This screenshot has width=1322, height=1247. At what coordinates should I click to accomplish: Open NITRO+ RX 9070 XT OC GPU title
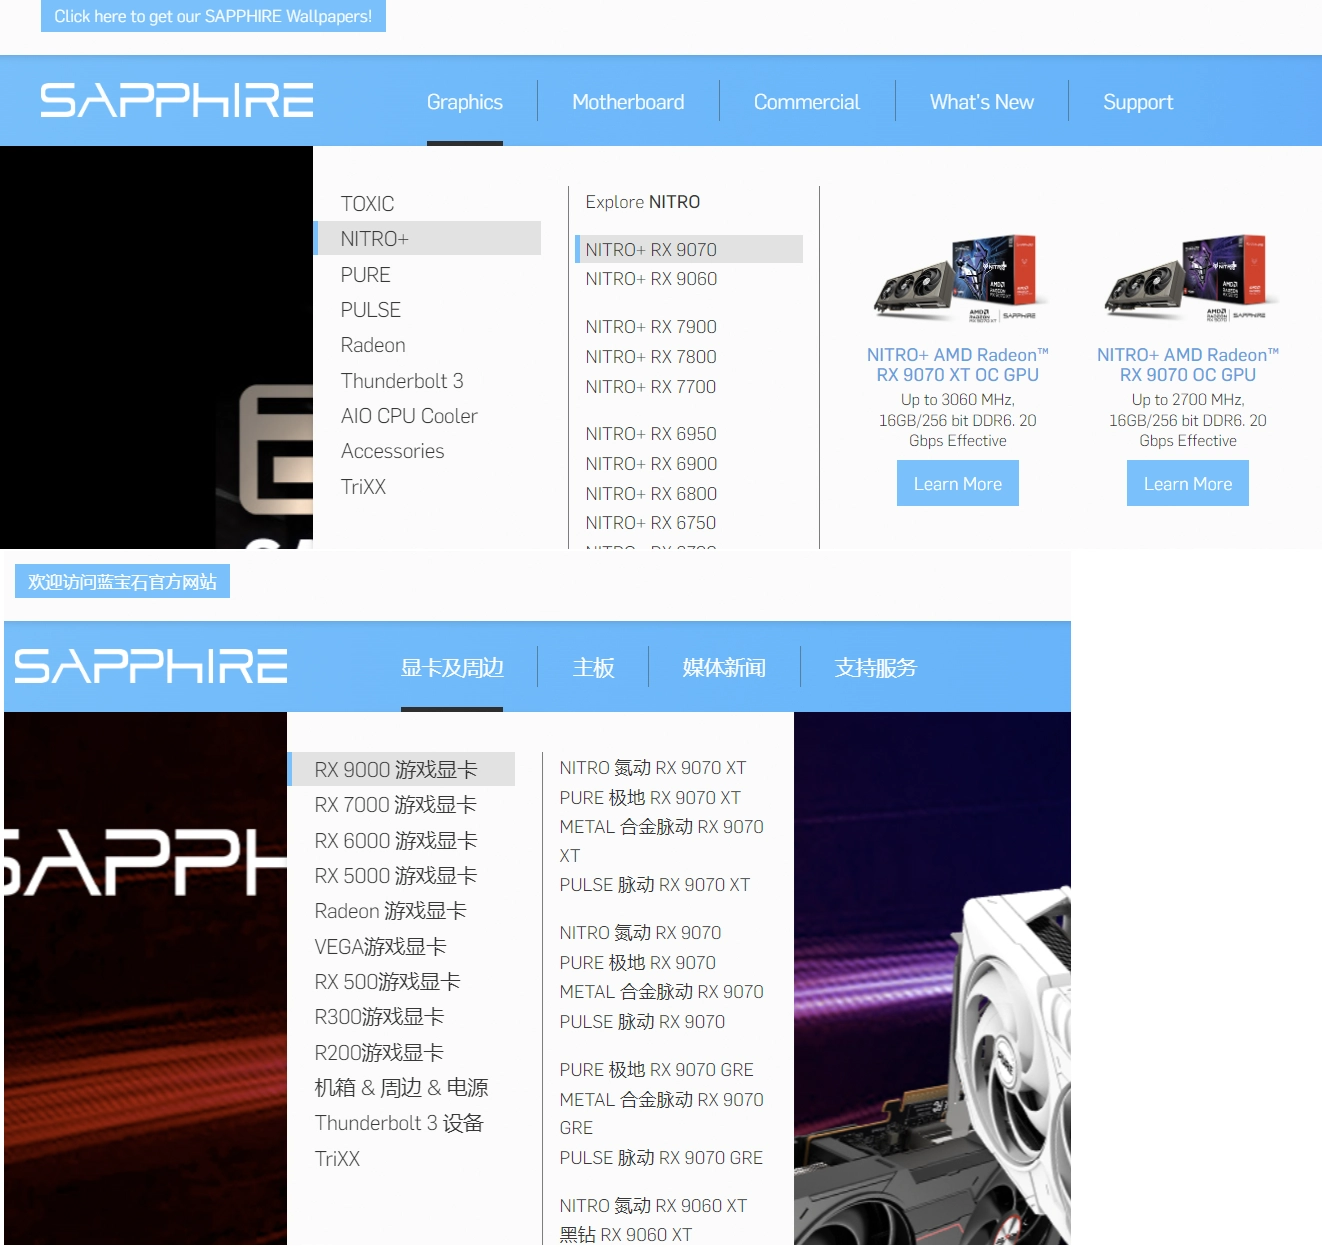click(x=958, y=365)
